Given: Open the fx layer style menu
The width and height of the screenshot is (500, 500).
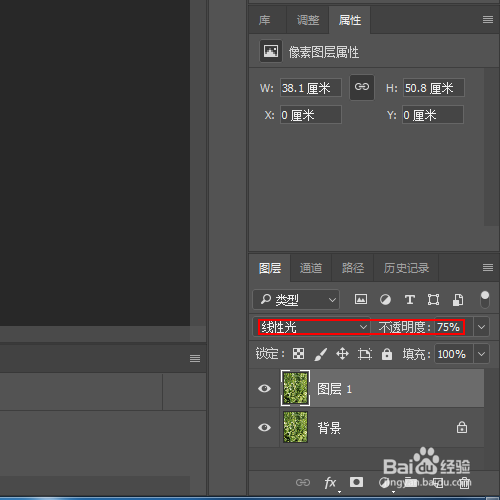Looking at the screenshot, I should [x=330, y=482].
